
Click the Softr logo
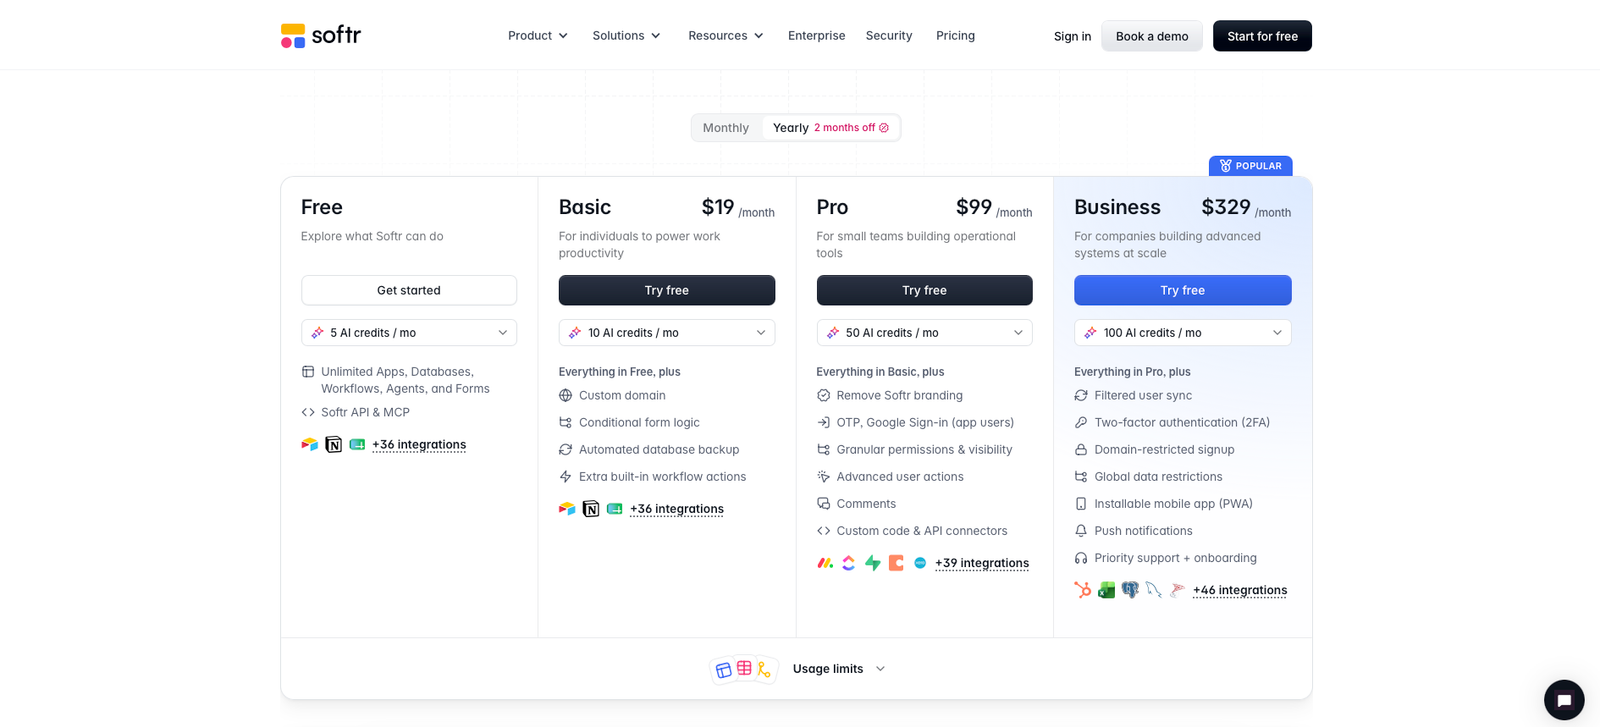tap(321, 36)
